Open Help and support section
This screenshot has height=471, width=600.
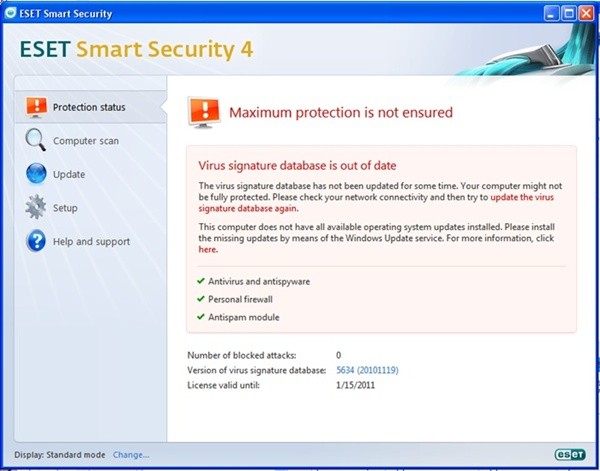pos(90,241)
